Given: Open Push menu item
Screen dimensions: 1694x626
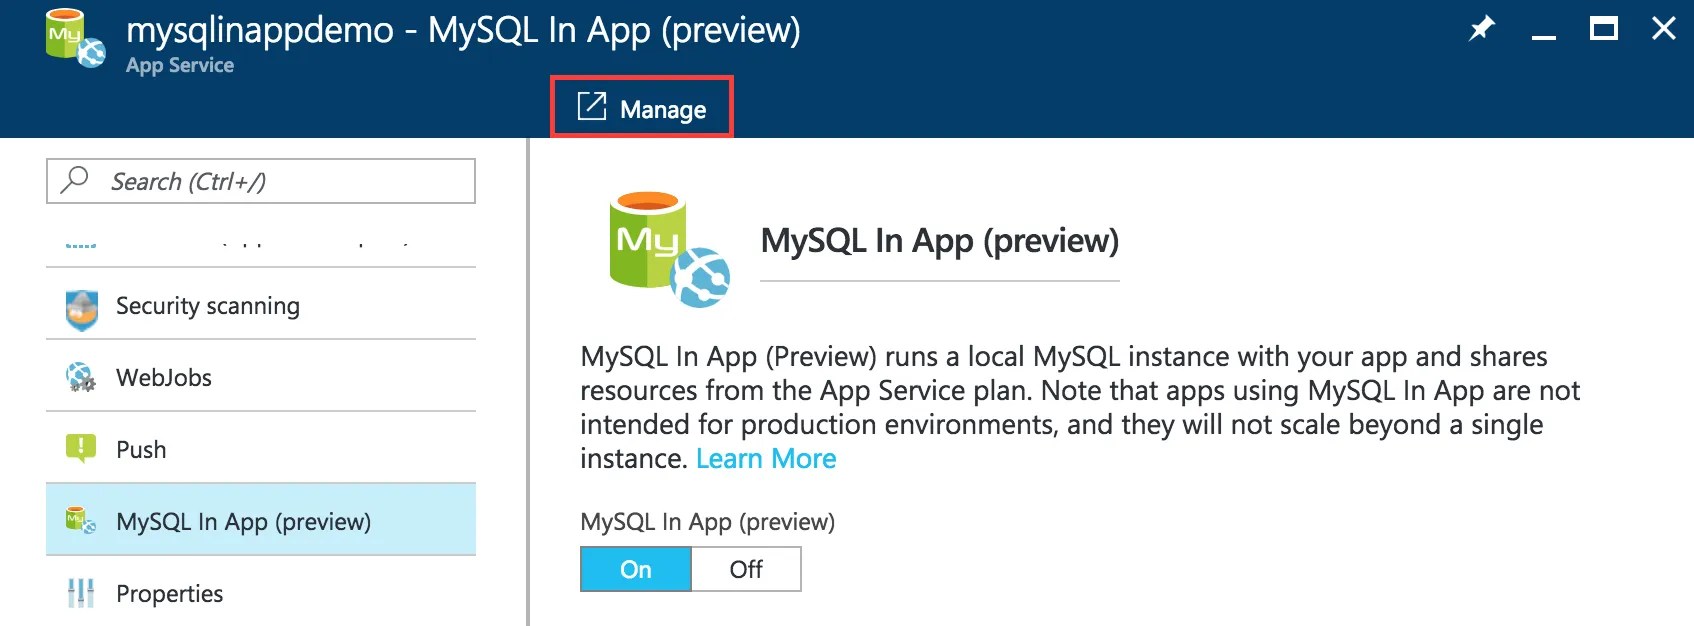Looking at the screenshot, I should pos(261,449).
